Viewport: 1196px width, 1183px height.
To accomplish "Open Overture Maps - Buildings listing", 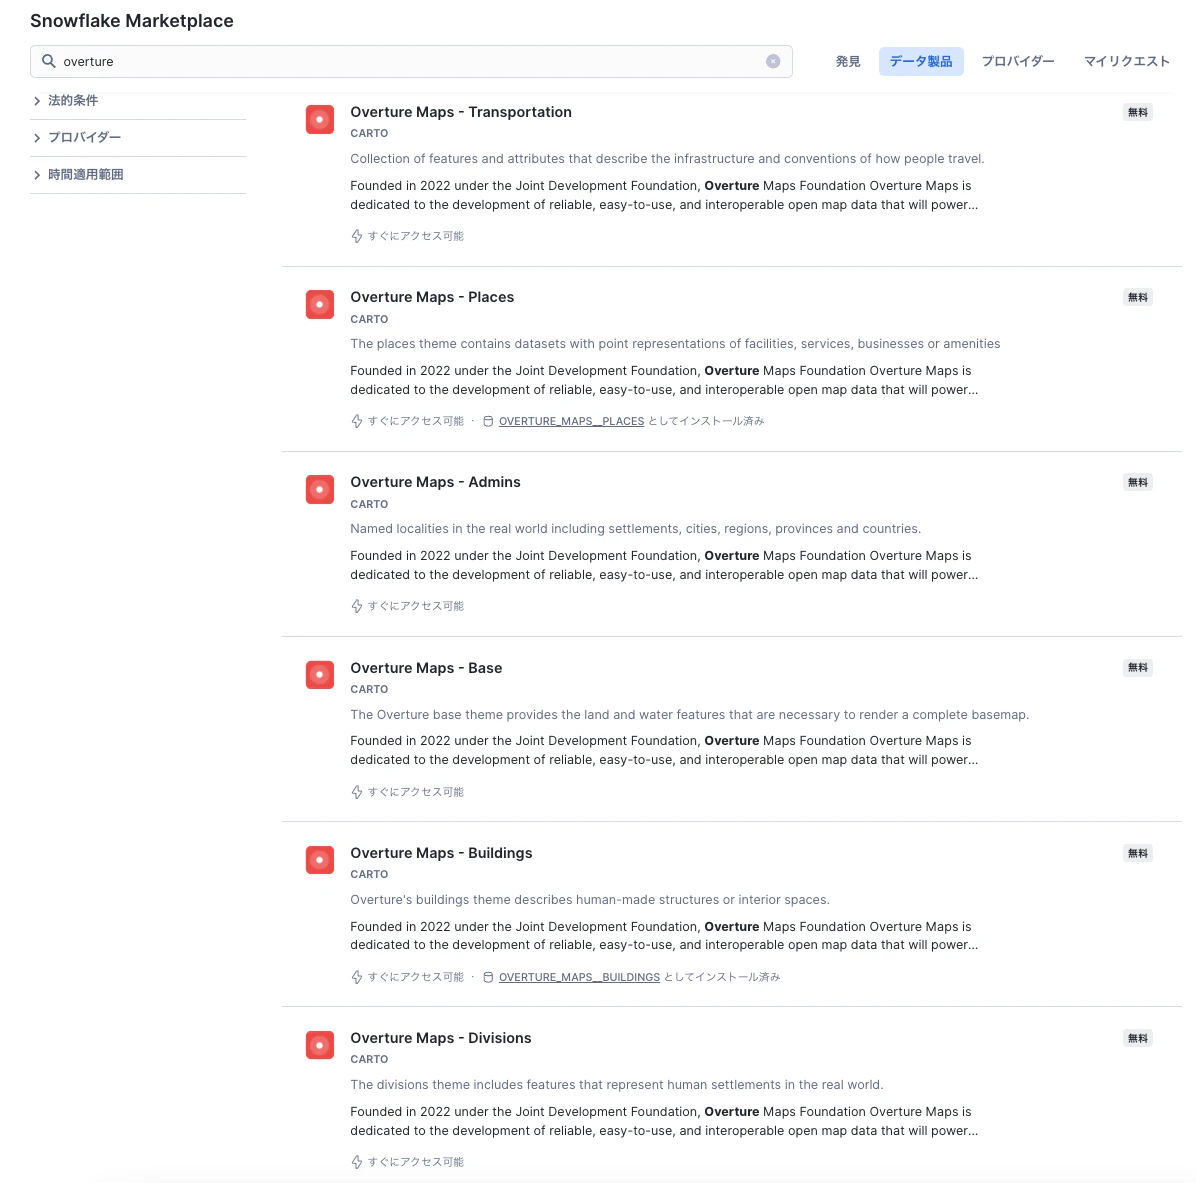I will pyautogui.click(x=441, y=853).
